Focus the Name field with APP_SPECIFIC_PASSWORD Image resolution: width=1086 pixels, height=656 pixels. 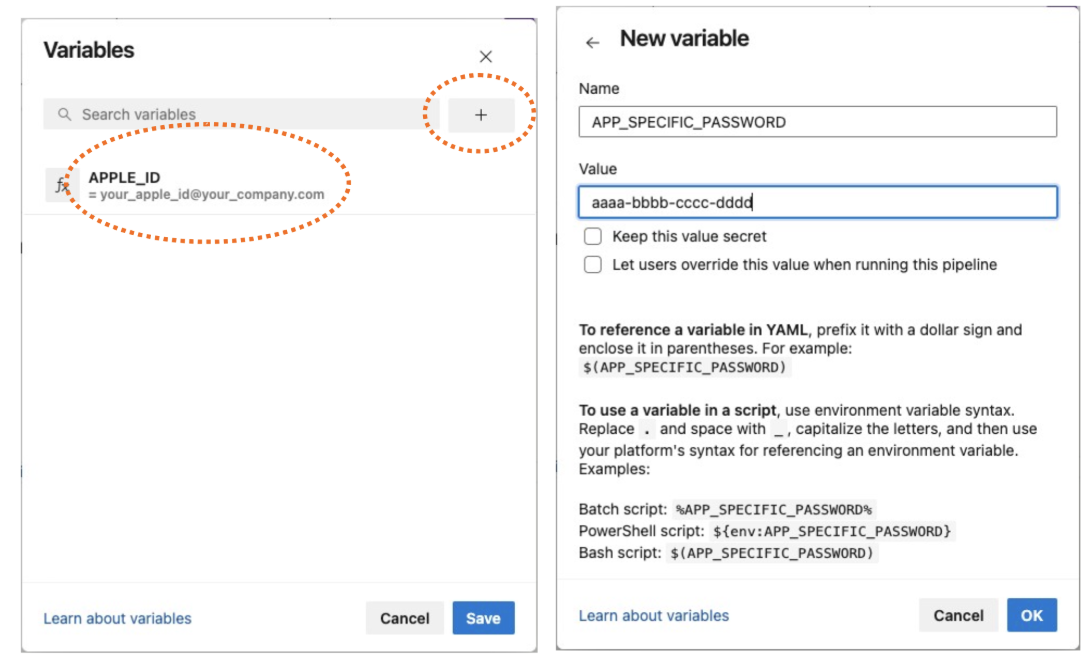click(x=817, y=122)
